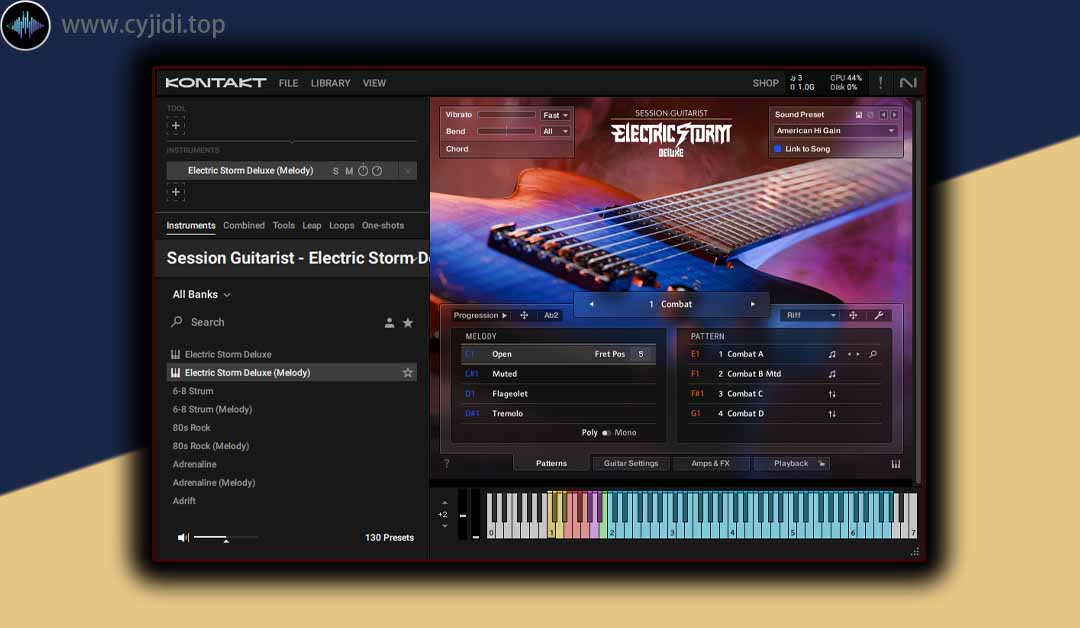The height and width of the screenshot is (628, 1080).
Task: Click the speaker volume icon in the browser
Action: click(x=183, y=537)
